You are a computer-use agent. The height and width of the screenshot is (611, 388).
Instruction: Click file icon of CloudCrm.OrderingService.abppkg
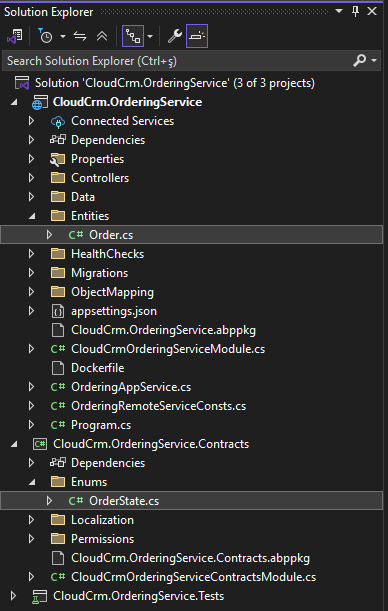point(58,330)
